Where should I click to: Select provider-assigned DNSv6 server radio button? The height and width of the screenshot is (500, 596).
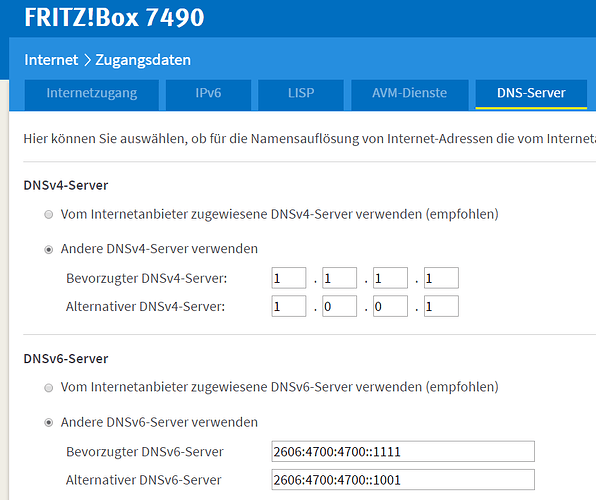click(x=49, y=388)
